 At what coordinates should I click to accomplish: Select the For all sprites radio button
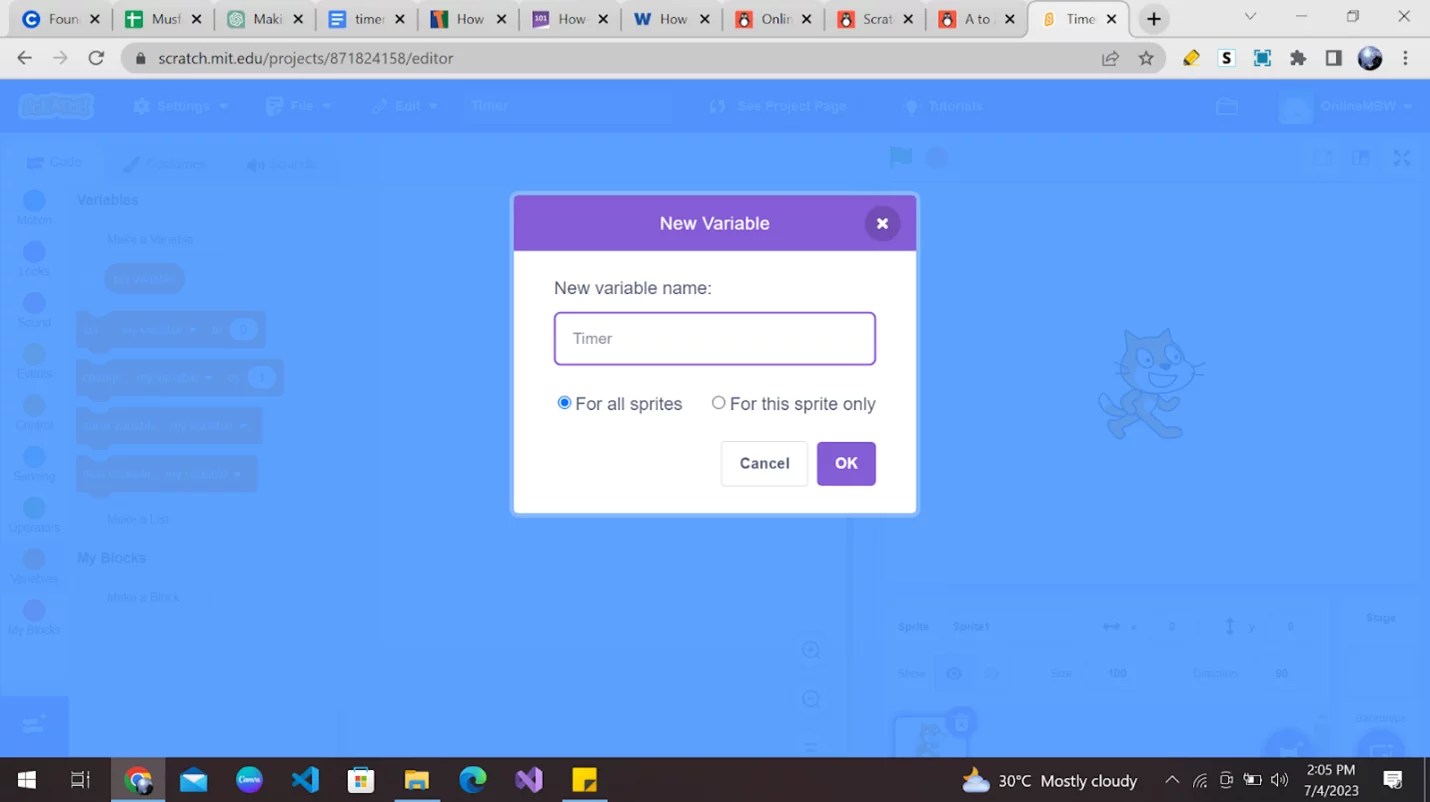click(x=564, y=402)
